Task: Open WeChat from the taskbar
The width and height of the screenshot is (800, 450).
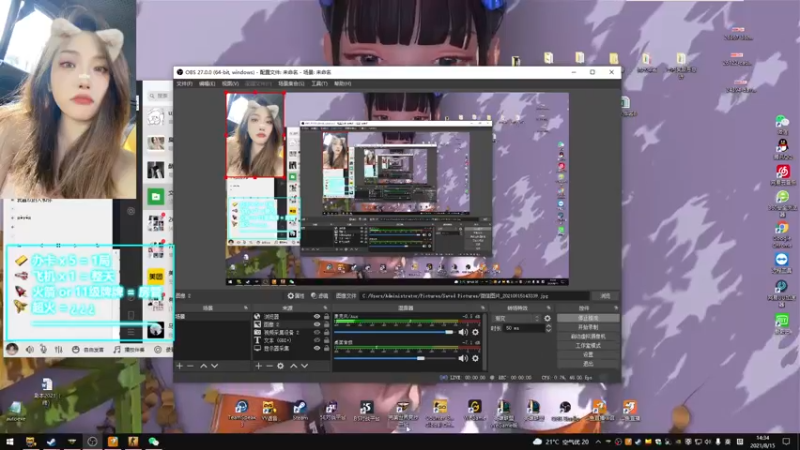Action: pos(154,441)
